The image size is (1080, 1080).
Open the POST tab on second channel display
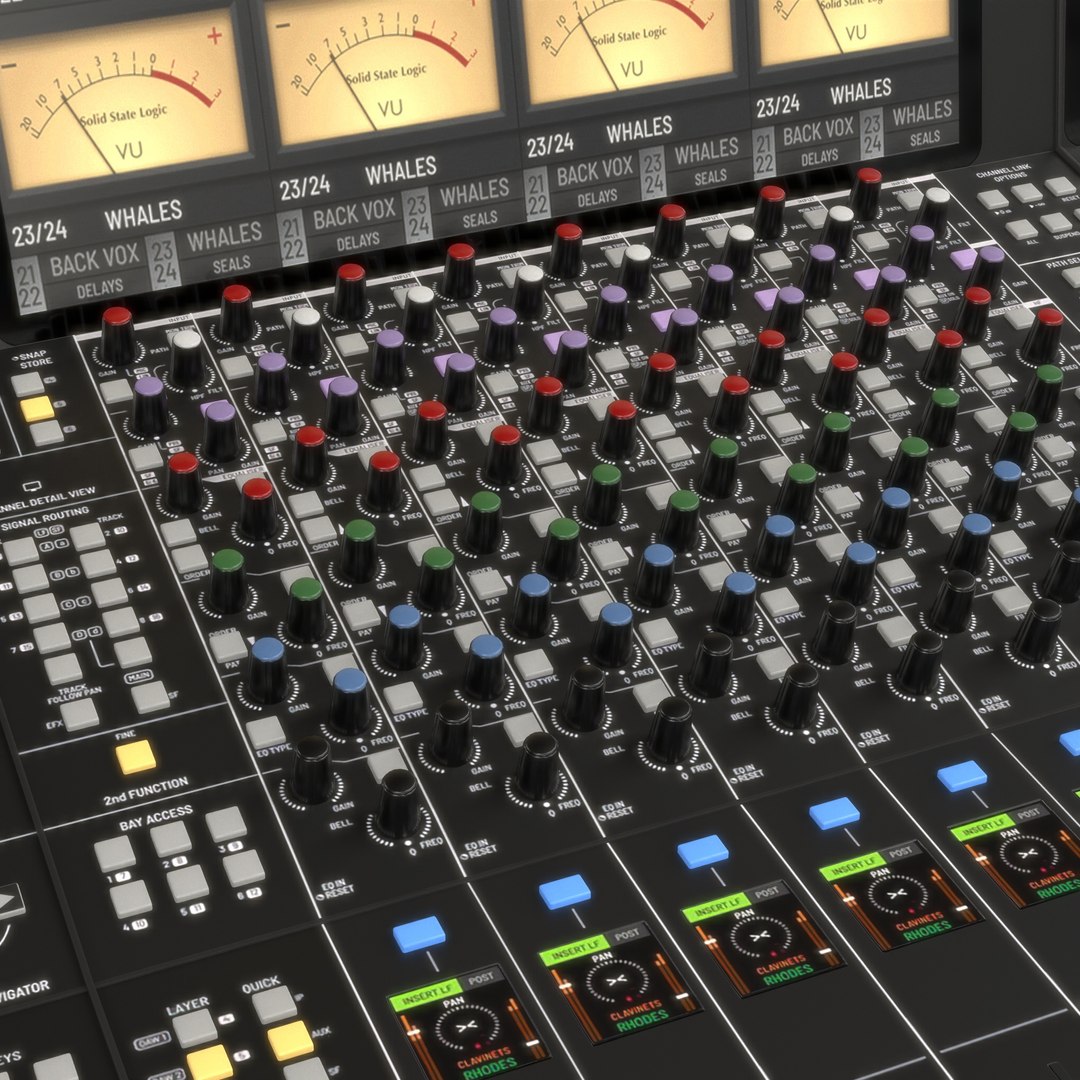pos(628,933)
